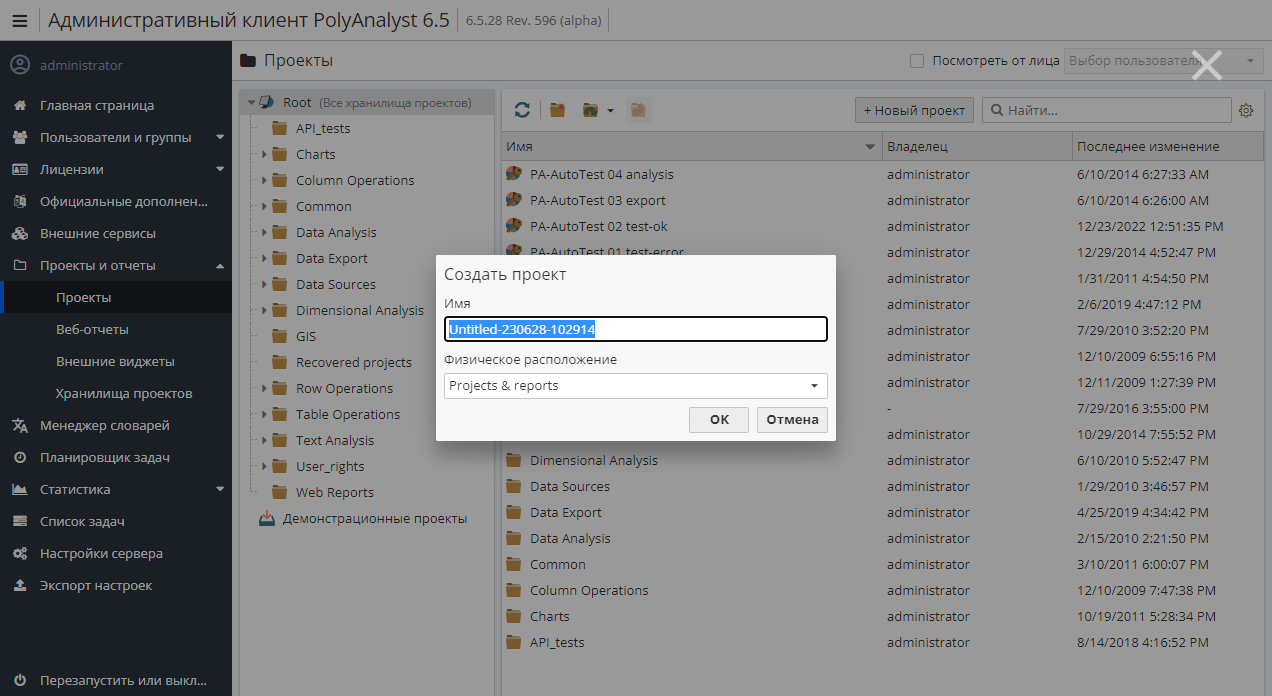The width and height of the screenshot is (1272, 696).
Task: Select Проекты in the sidebar submenu
Action: 116,297
